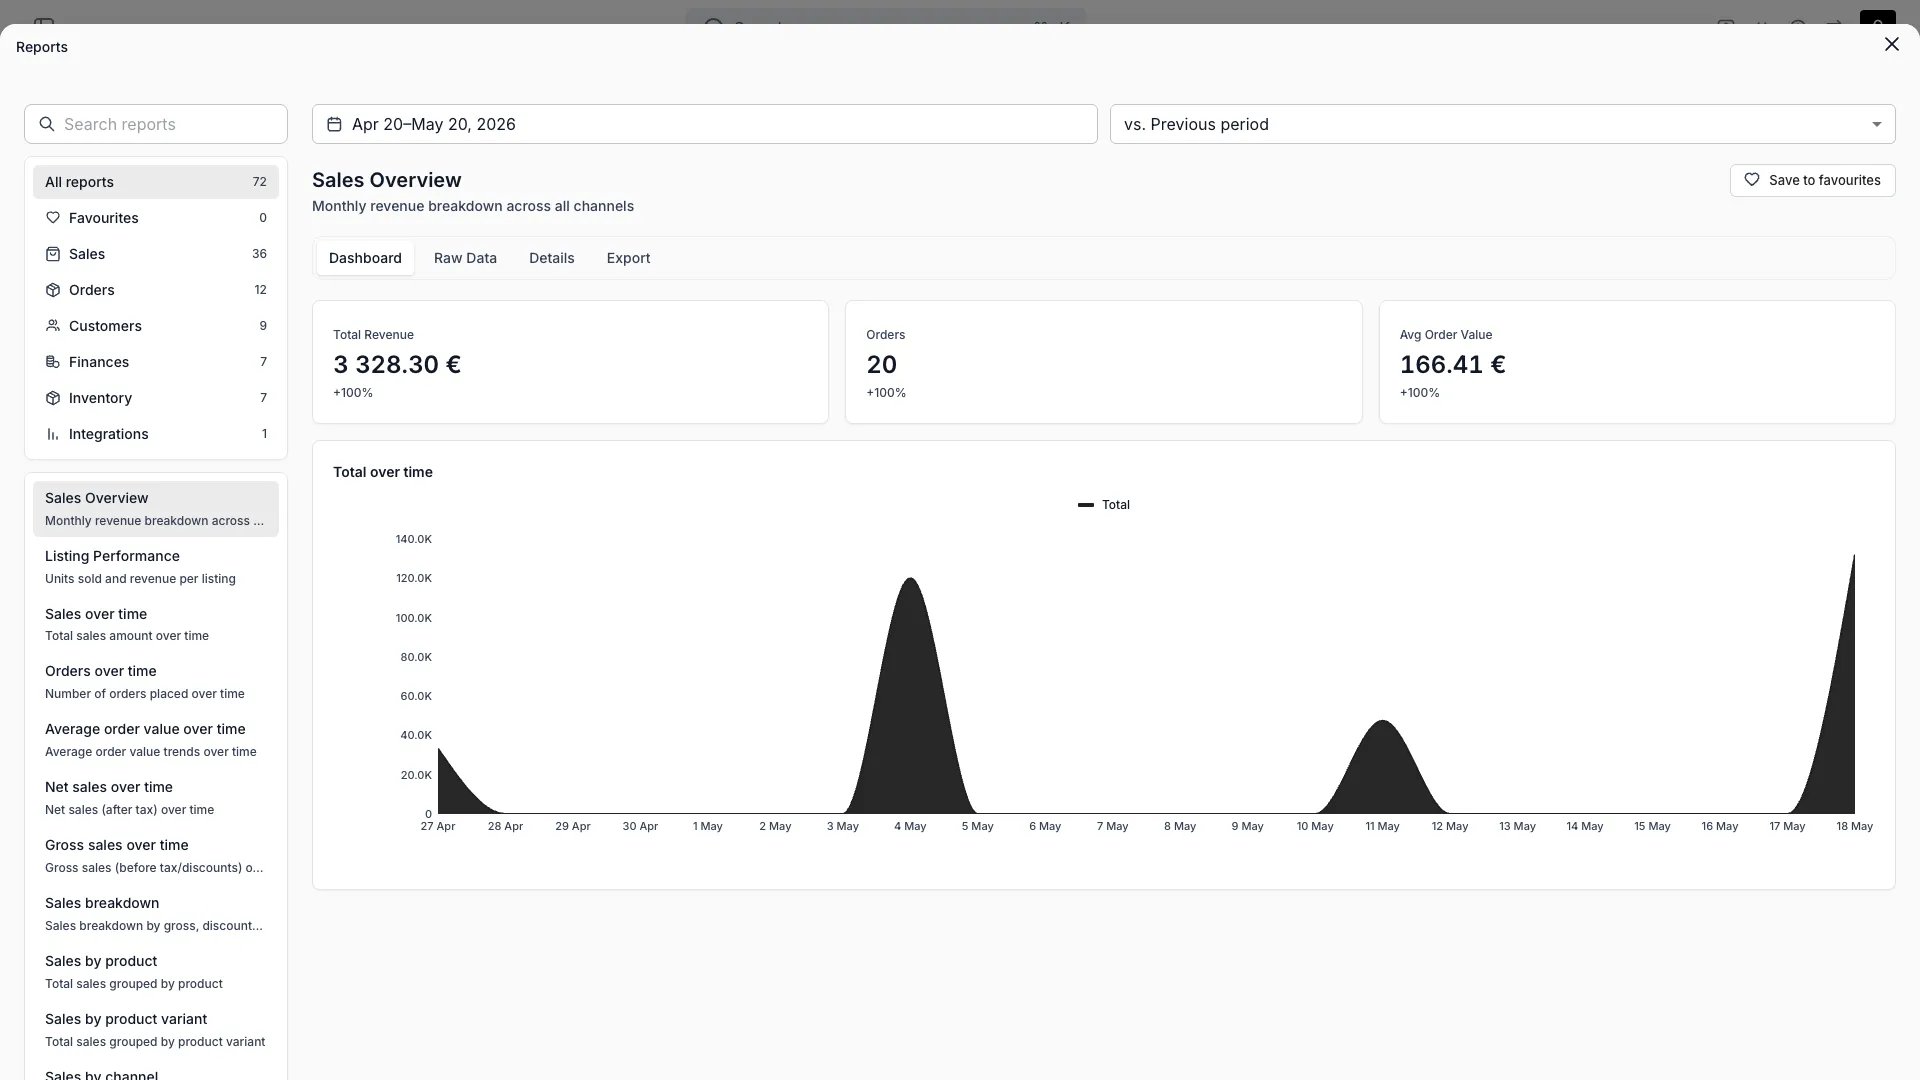Open the Orders over time report
Screen dimensions: 1920x1080
[x=156, y=682]
